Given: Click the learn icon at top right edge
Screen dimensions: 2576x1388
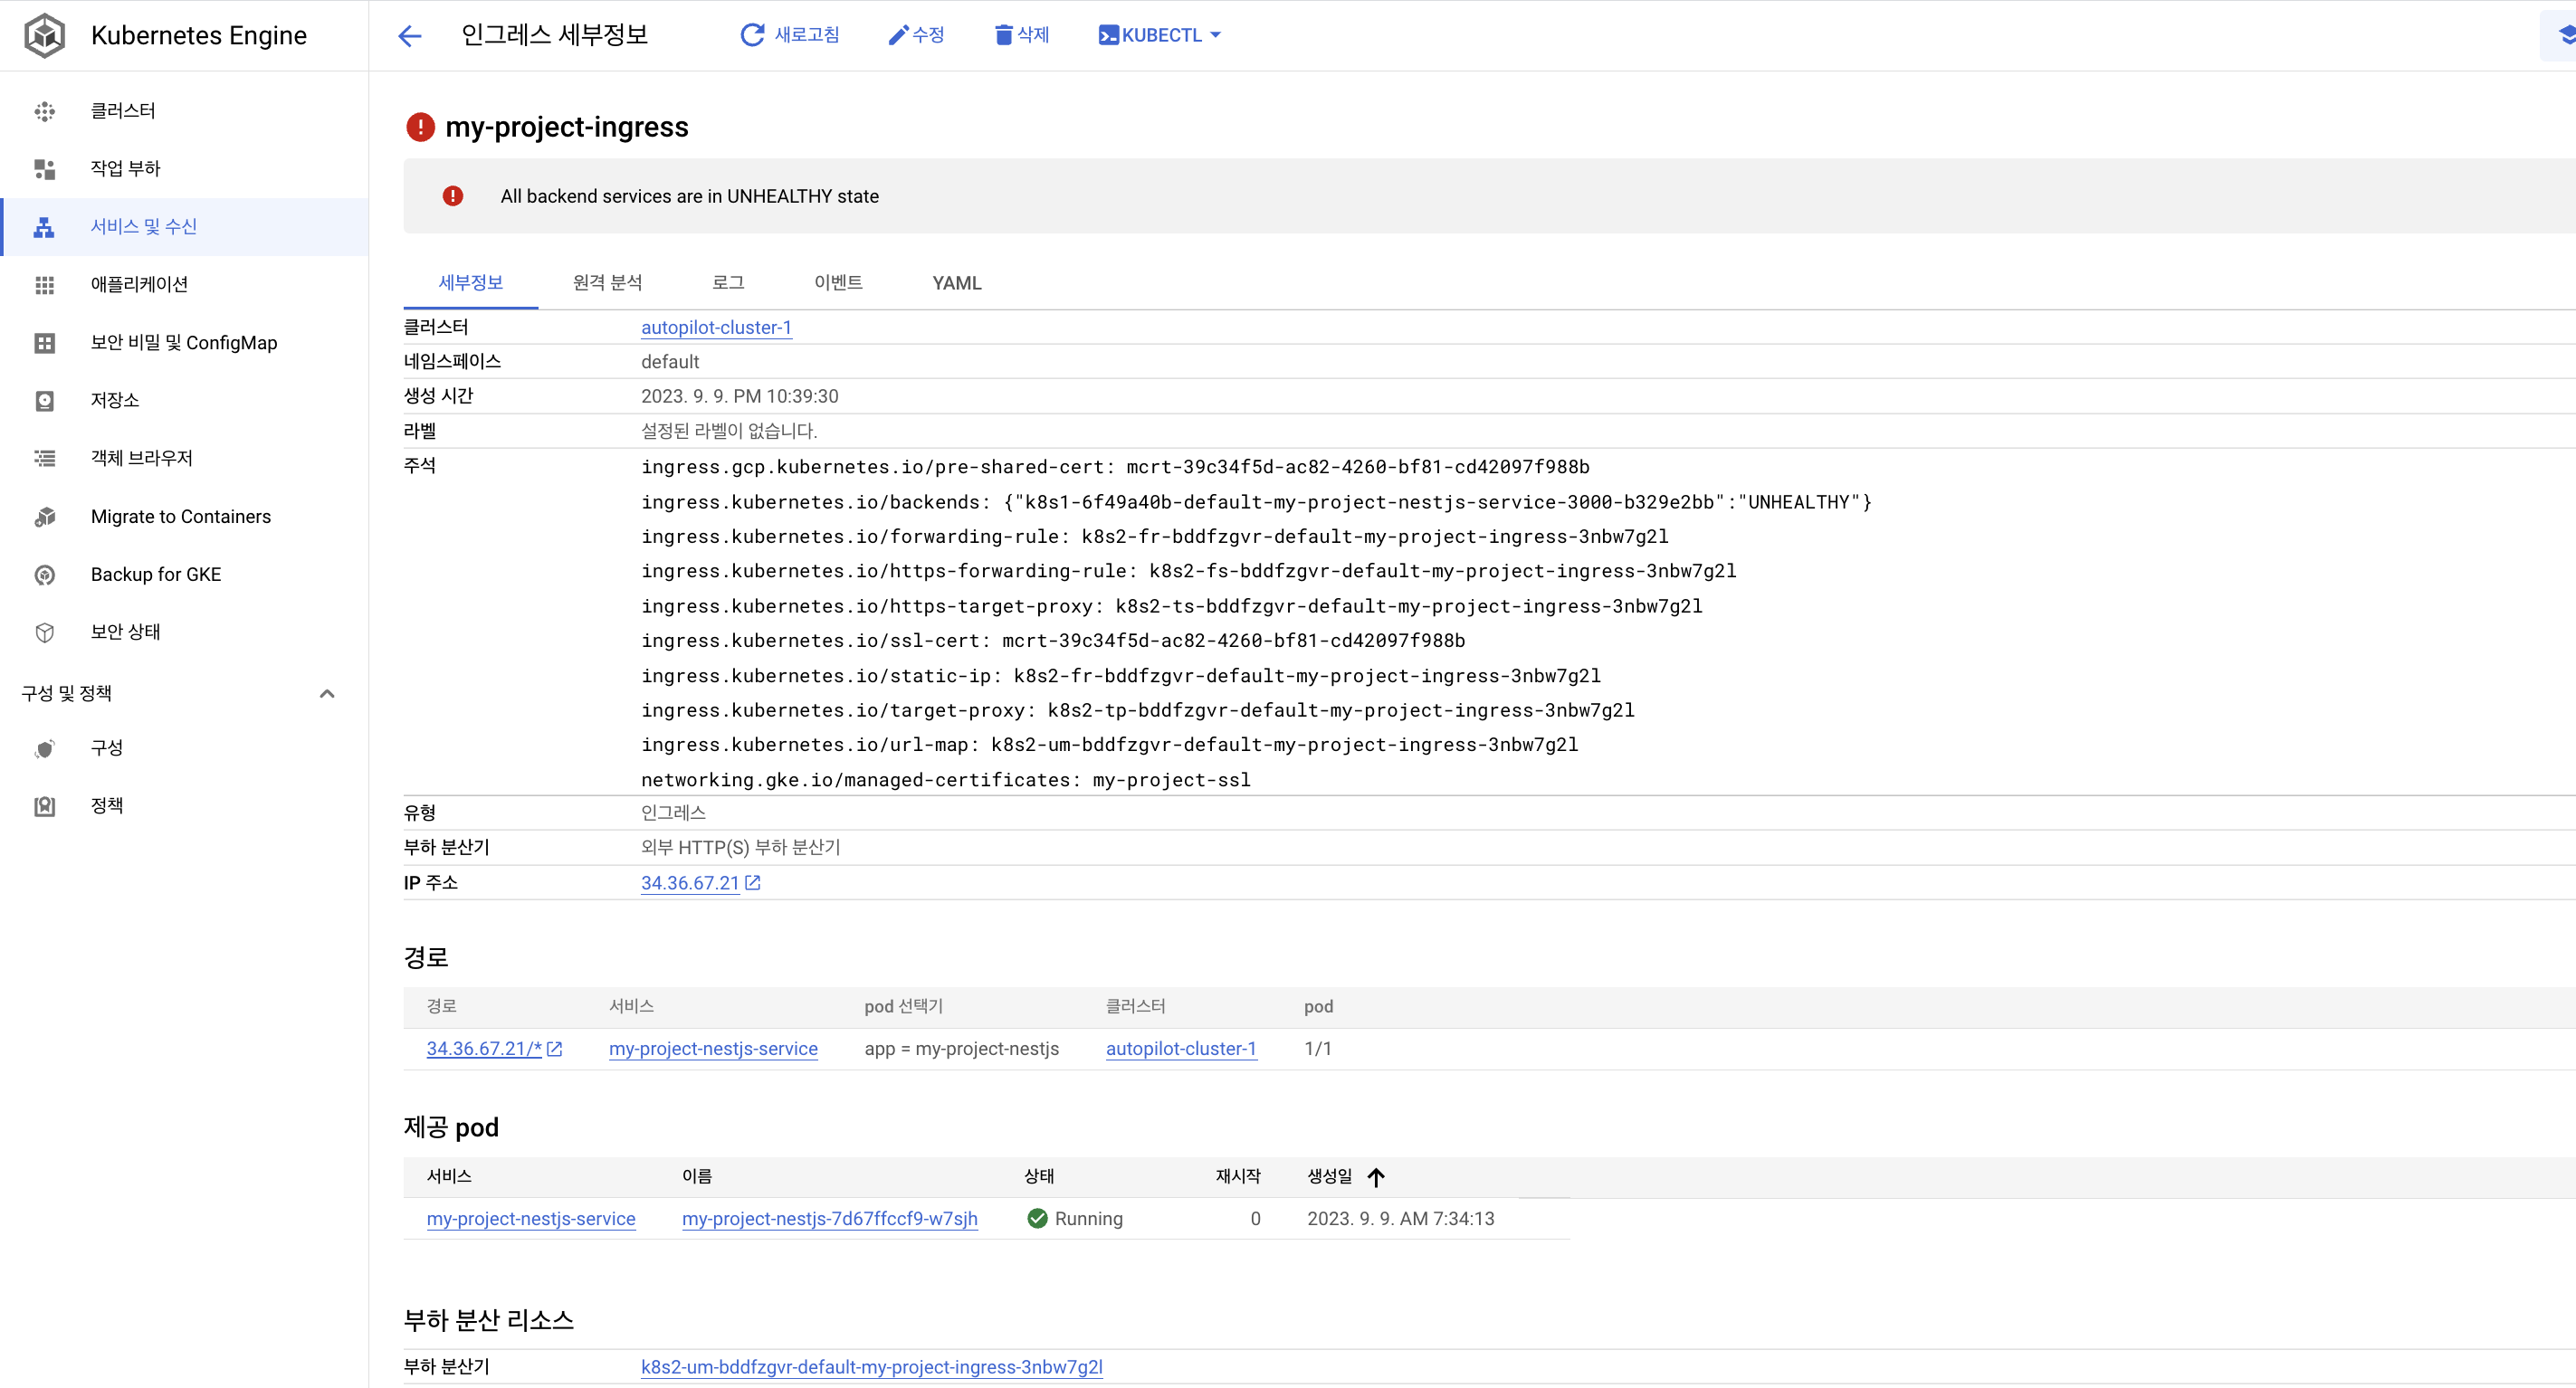Looking at the screenshot, I should tap(2565, 35).
